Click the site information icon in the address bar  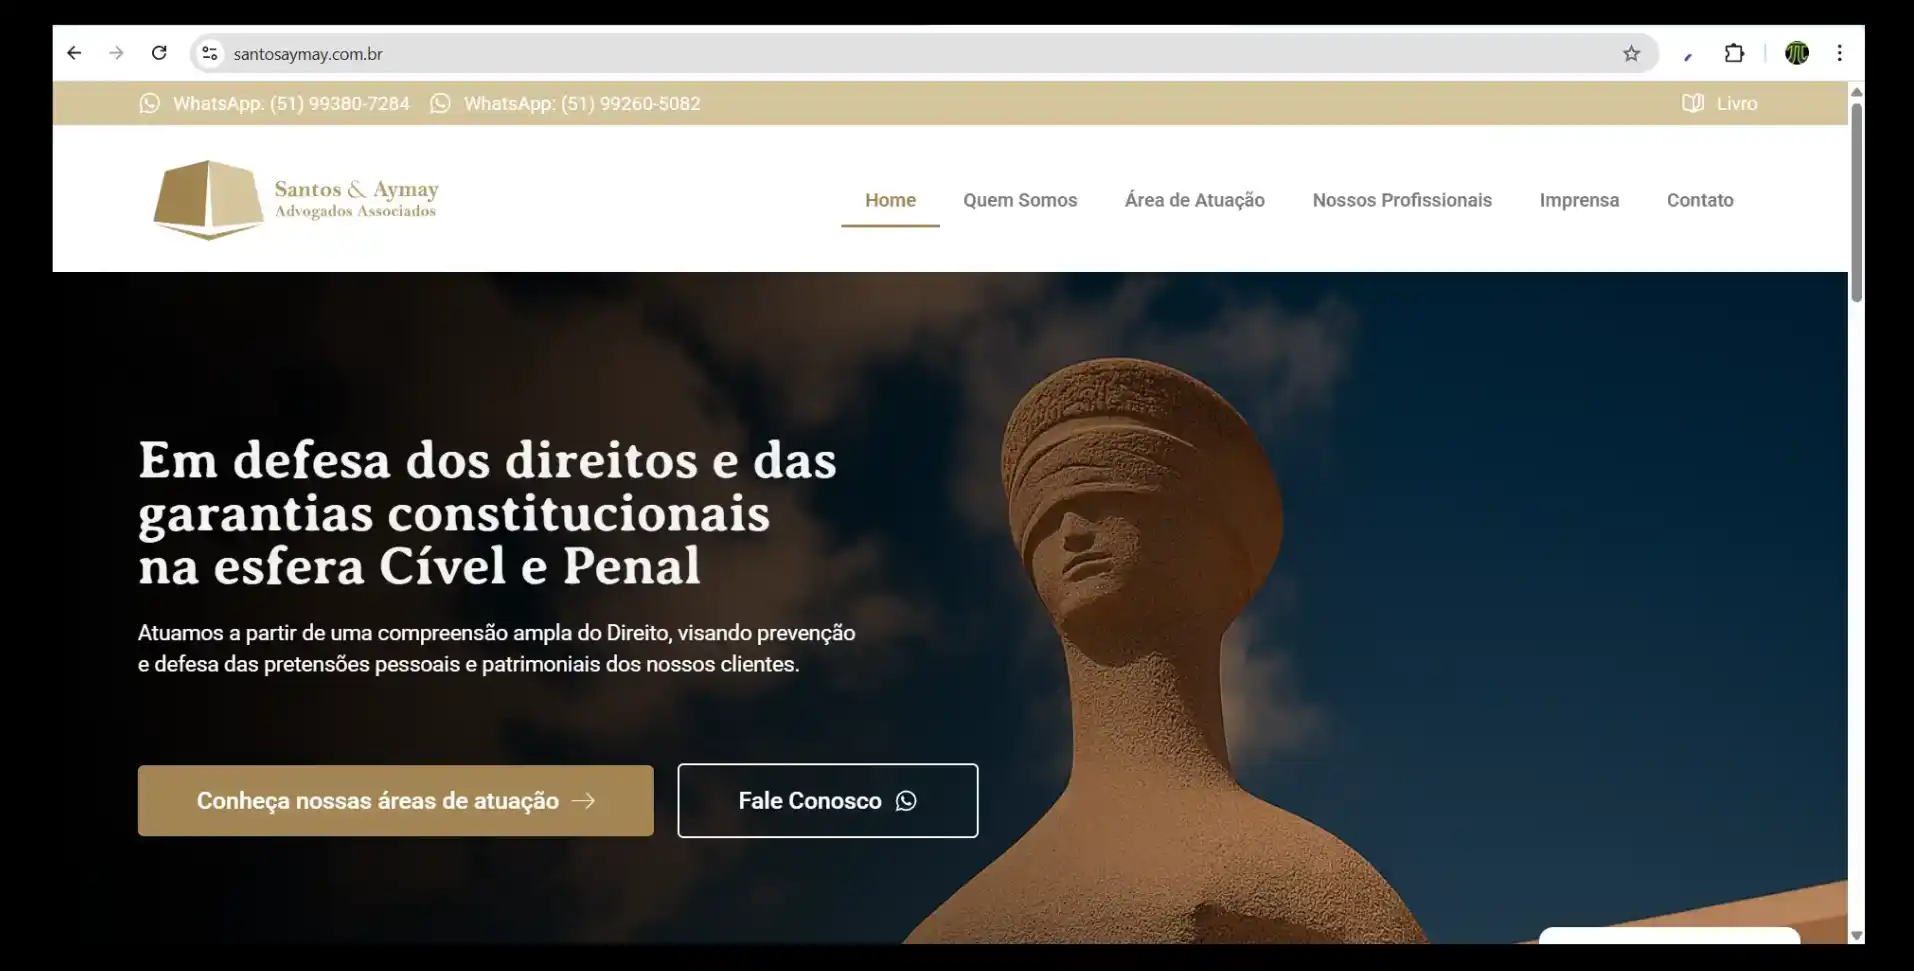209,53
